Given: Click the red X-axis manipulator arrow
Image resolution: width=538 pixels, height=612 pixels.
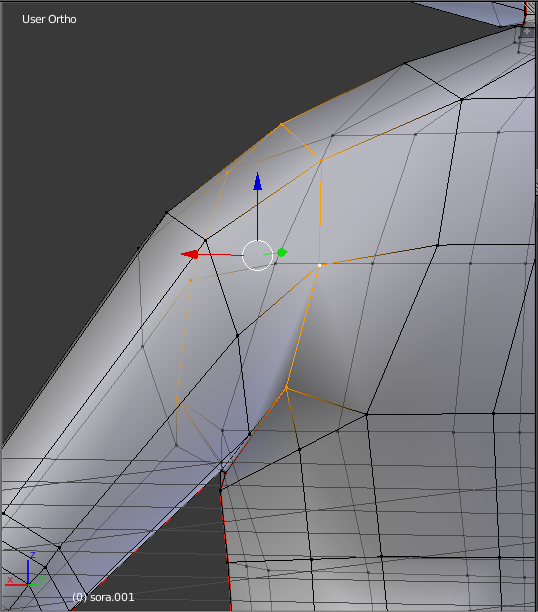Looking at the screenshot, I should point(190,254).
